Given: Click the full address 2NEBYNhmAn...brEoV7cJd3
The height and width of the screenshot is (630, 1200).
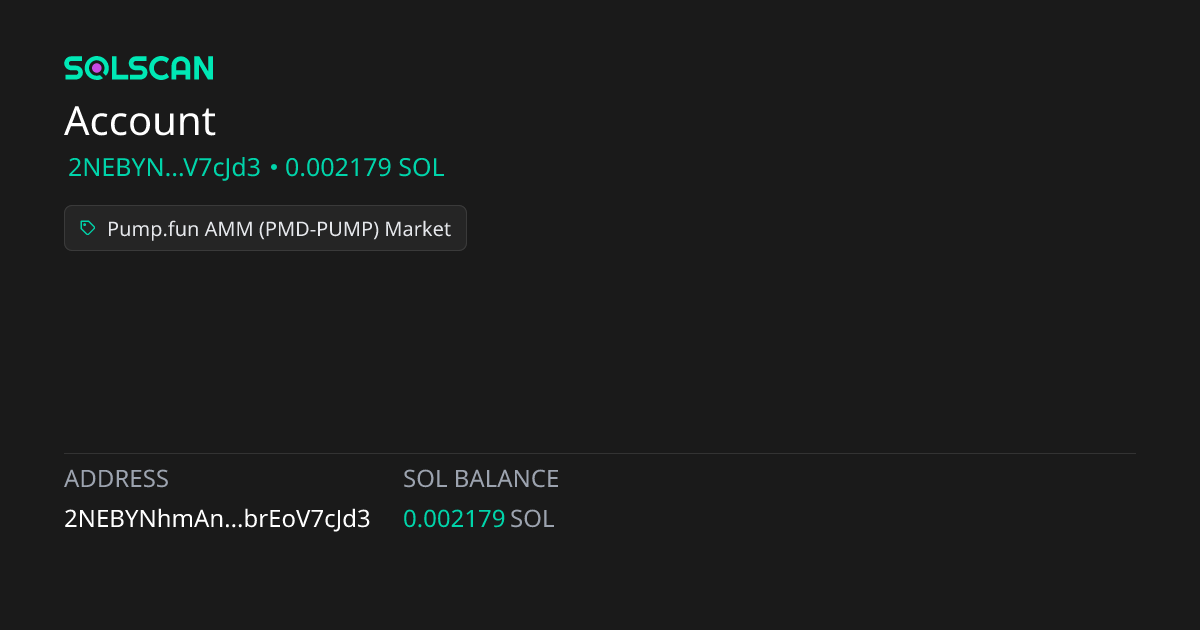Looking at the screenshot, I should 217,519.
